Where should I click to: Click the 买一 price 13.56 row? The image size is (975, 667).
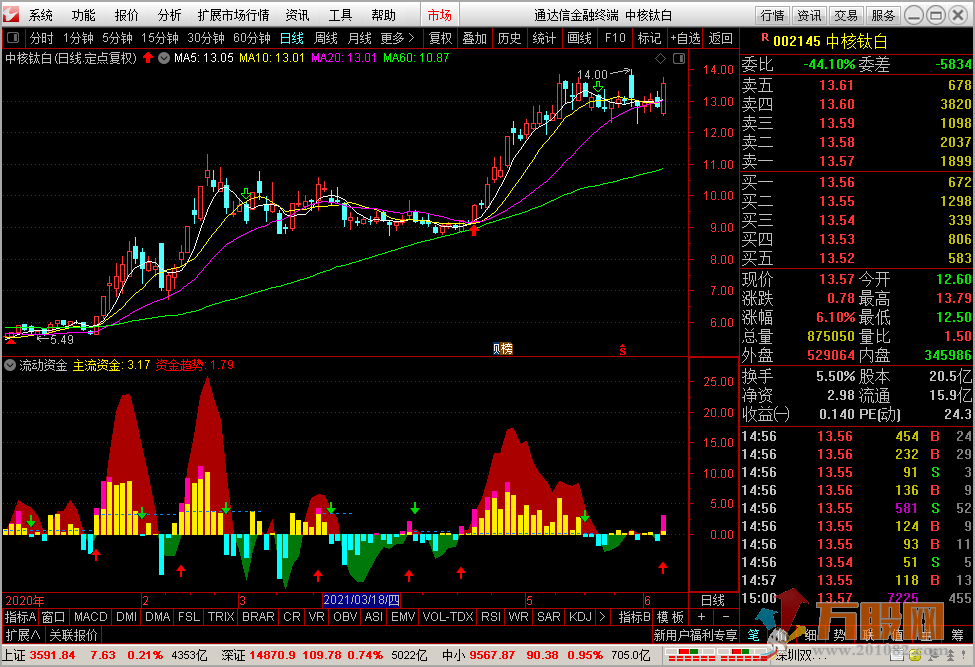click(x=856, y=182)
